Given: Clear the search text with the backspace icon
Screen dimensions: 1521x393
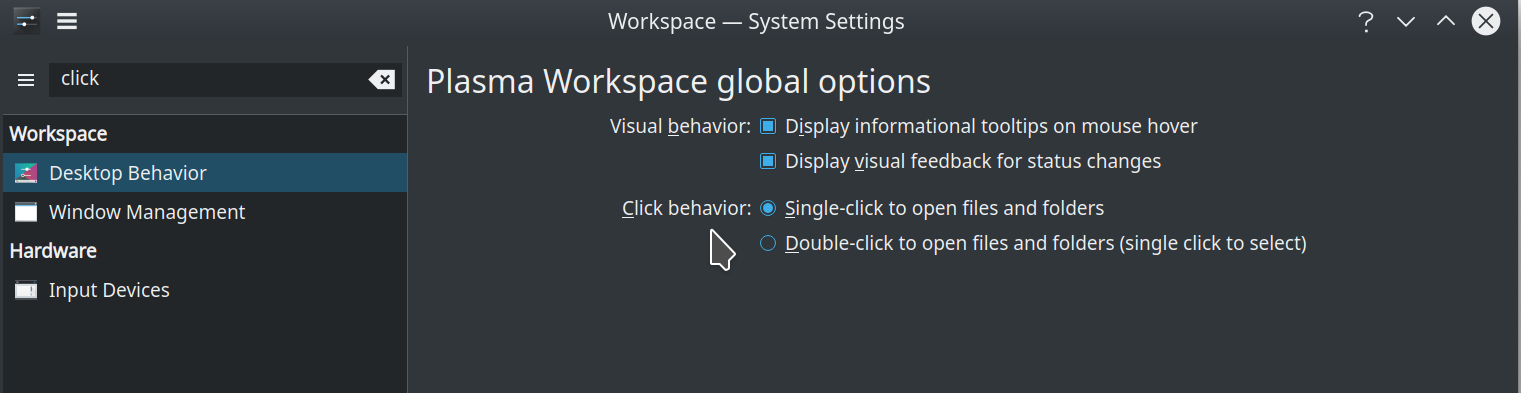Looking at the screenshot, I should coord(381,80).
